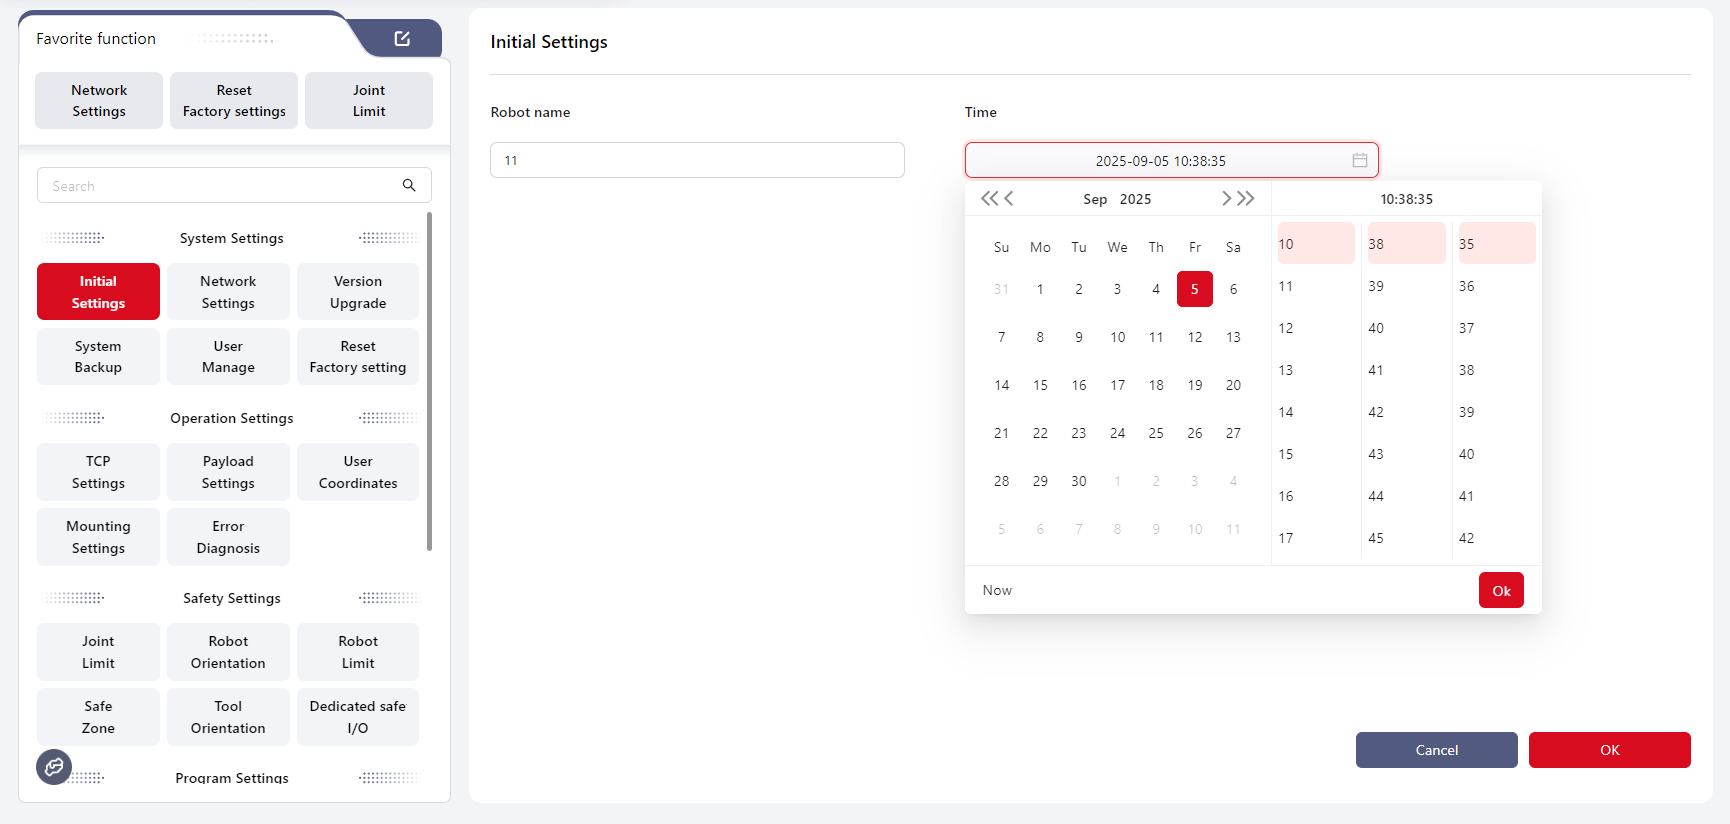Select September 18 in calendar
Image resolution: width=1730 pixels, height=824 pixels.
[1156, 385]
